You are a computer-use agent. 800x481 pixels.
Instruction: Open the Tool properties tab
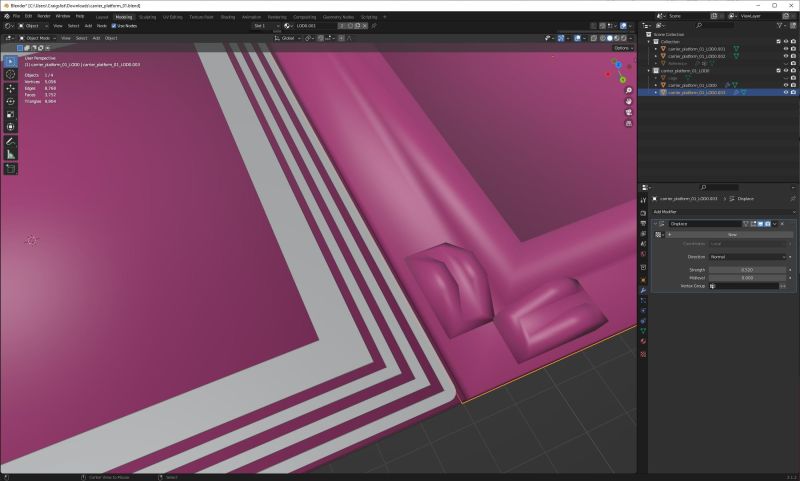click(643, 200)
